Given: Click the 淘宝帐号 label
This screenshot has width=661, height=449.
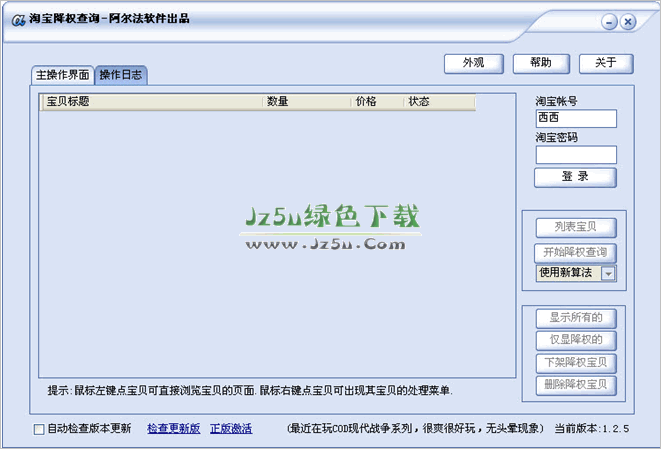Looking at the screenshot, I should point(556,101).
